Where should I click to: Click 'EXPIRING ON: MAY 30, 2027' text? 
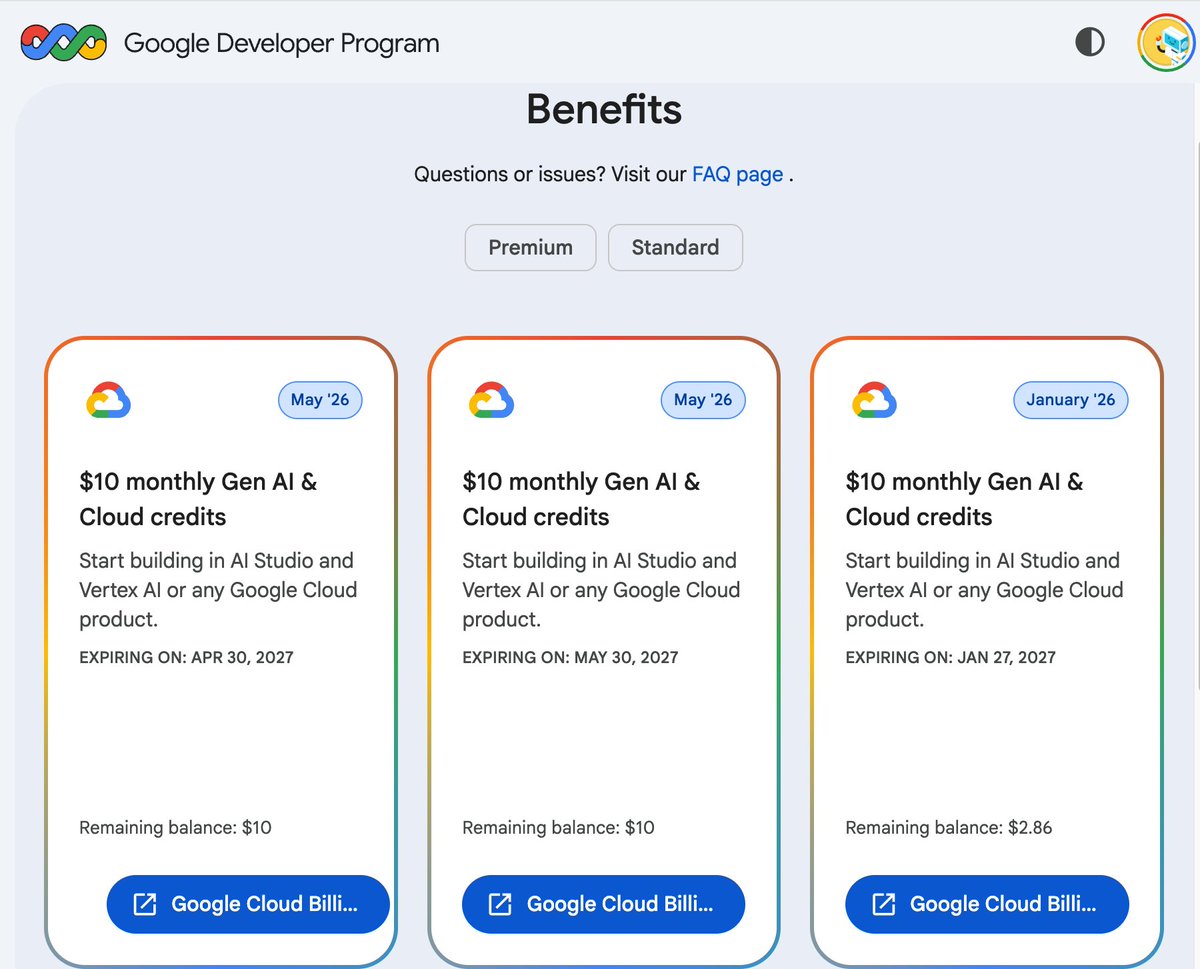click(570, 657)
